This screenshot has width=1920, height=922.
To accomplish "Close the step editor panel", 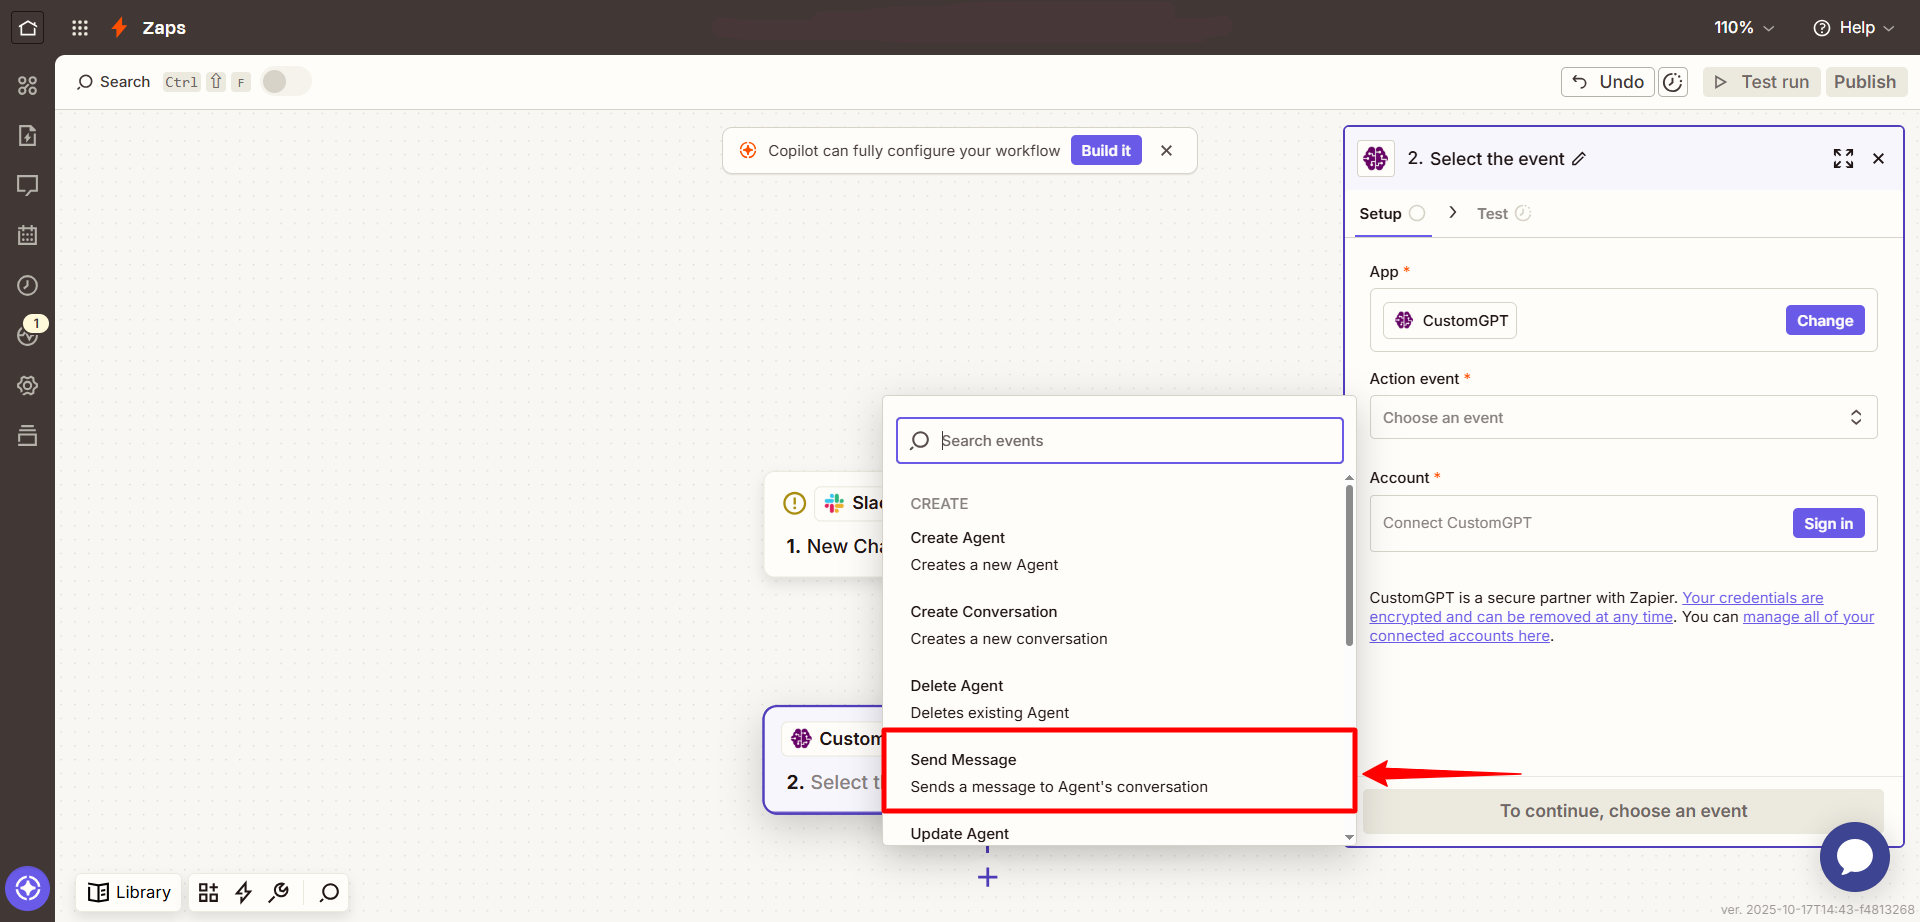I will point(1878,159).
